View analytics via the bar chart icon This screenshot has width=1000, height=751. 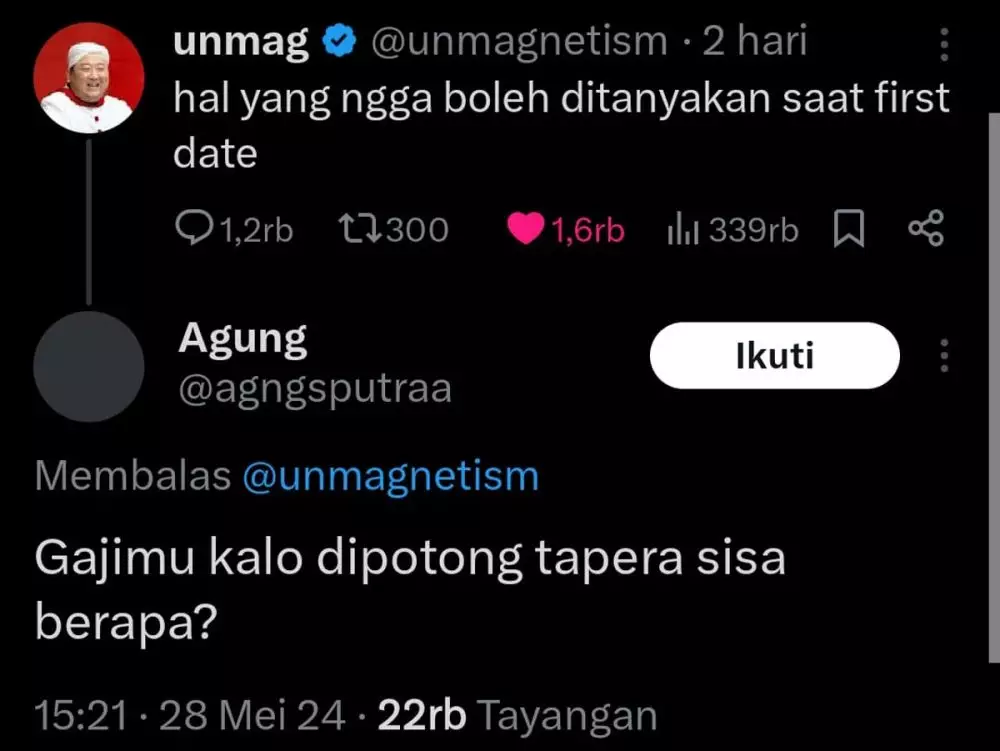pyautogui.click(x=684, y=228)
